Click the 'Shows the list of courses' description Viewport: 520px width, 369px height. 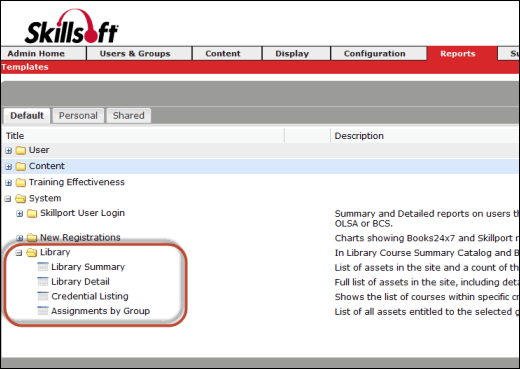427,297
